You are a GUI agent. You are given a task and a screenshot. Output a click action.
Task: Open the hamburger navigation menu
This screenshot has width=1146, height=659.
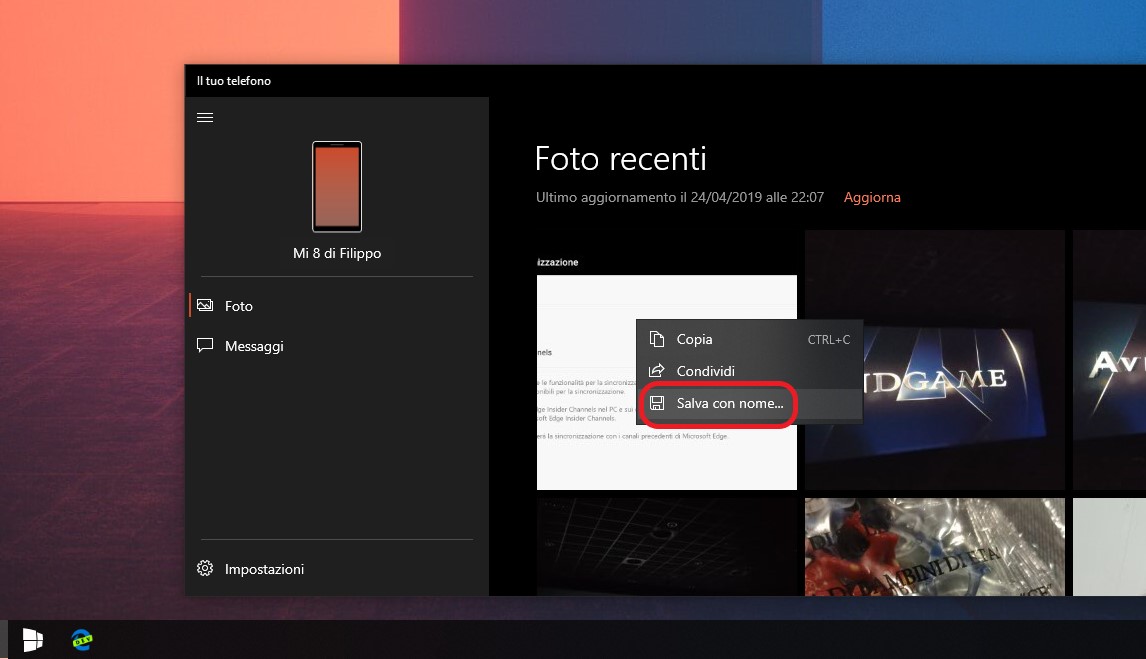click(205, 118)
